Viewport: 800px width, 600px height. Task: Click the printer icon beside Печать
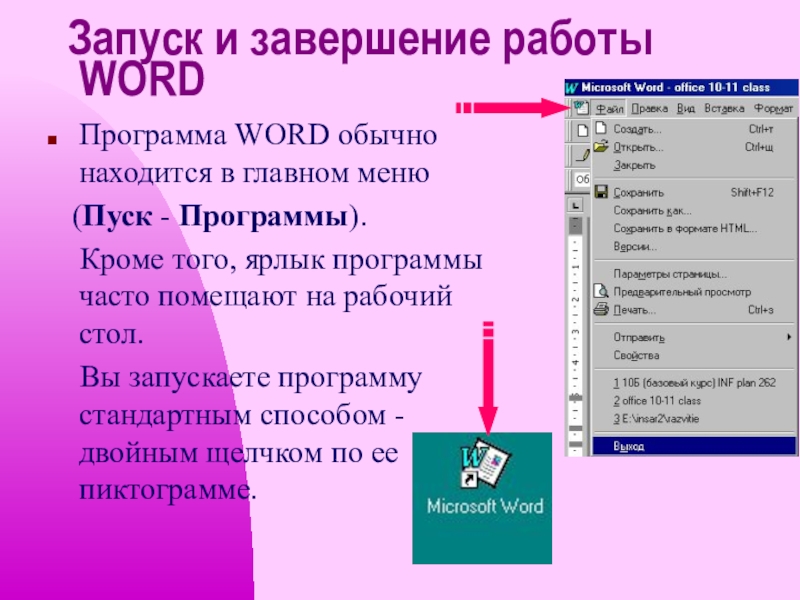(602, 309)
